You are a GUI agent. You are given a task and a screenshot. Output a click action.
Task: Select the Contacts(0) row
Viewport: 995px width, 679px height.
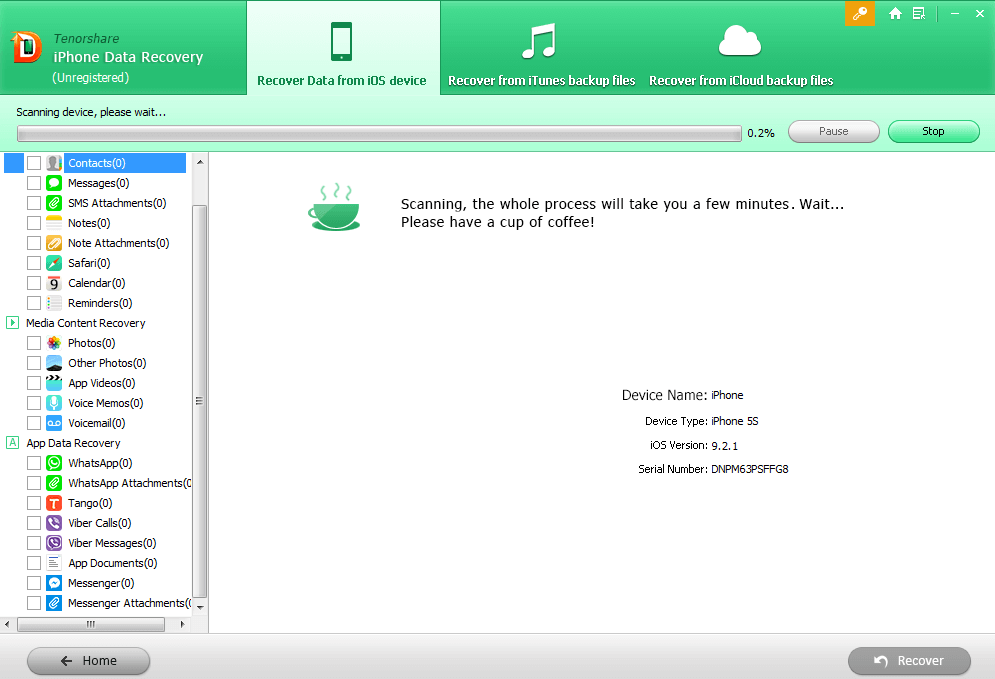[x=95, y=163]
